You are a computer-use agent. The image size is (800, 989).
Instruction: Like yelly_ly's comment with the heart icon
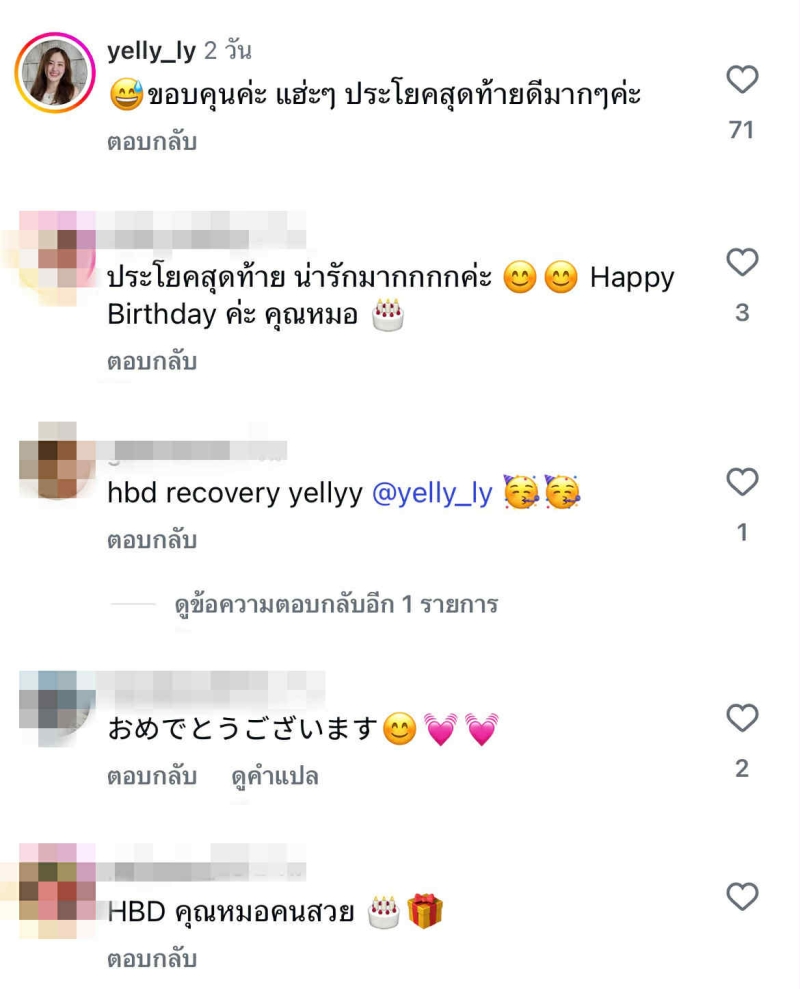(742, 79)
